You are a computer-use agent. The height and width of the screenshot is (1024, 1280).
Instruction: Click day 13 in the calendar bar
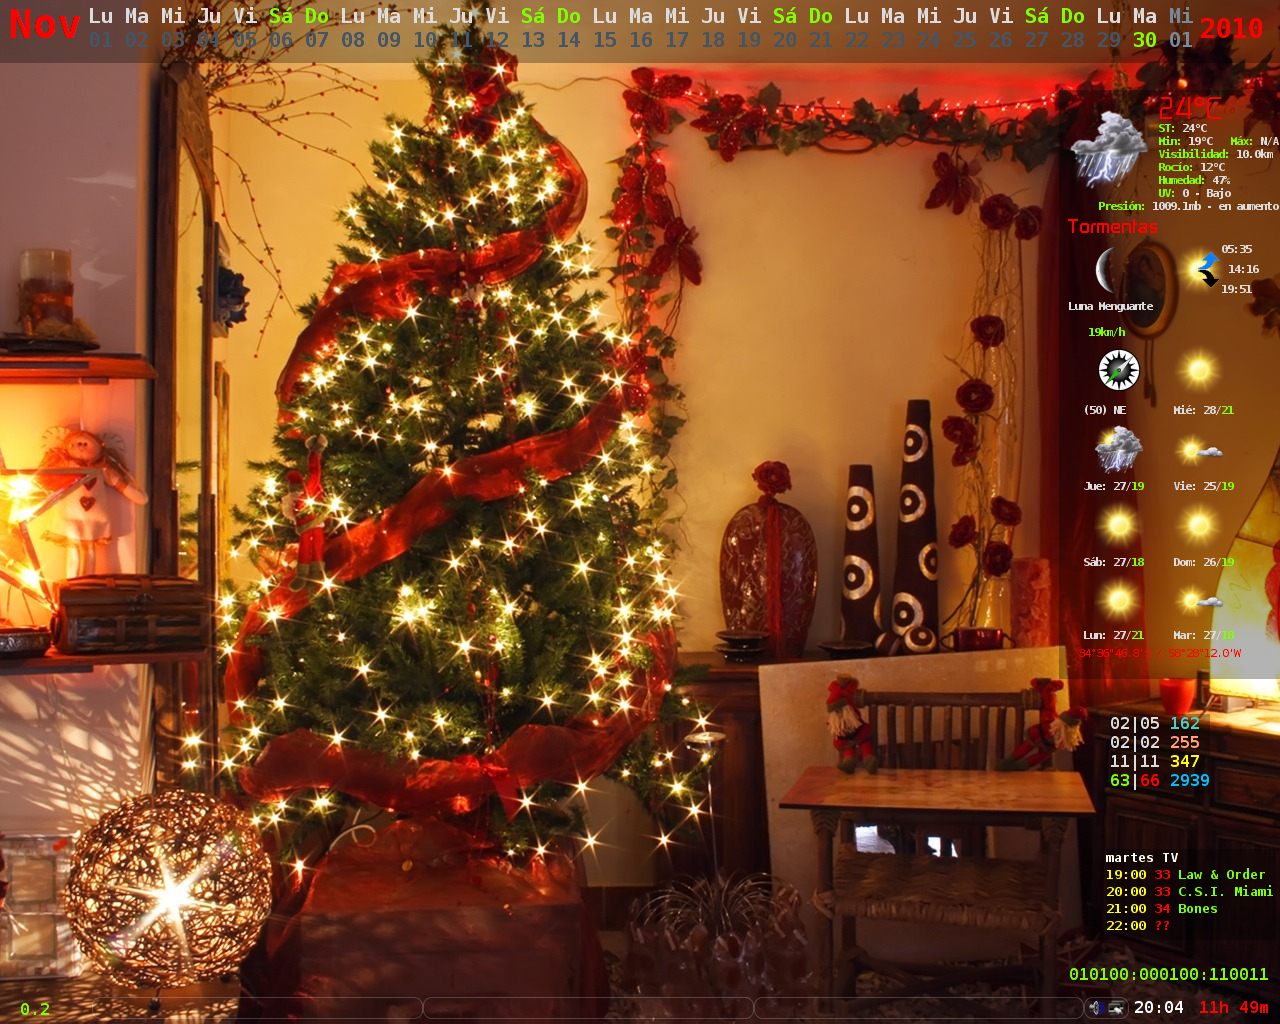(533, 40)
